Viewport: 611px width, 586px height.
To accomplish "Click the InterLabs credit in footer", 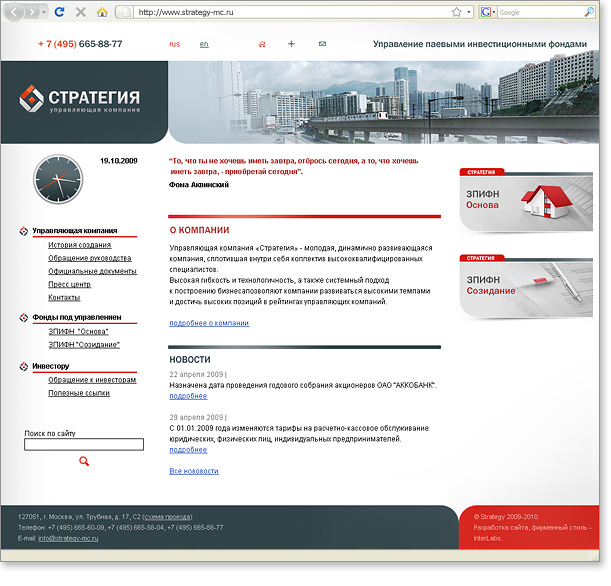I will tap(487, 538).
